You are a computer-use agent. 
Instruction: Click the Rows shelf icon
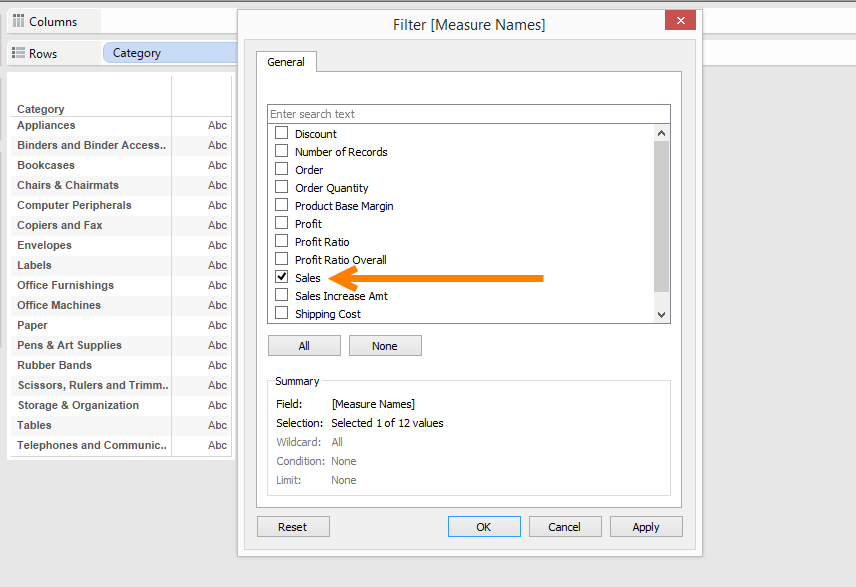coord(18,53)
